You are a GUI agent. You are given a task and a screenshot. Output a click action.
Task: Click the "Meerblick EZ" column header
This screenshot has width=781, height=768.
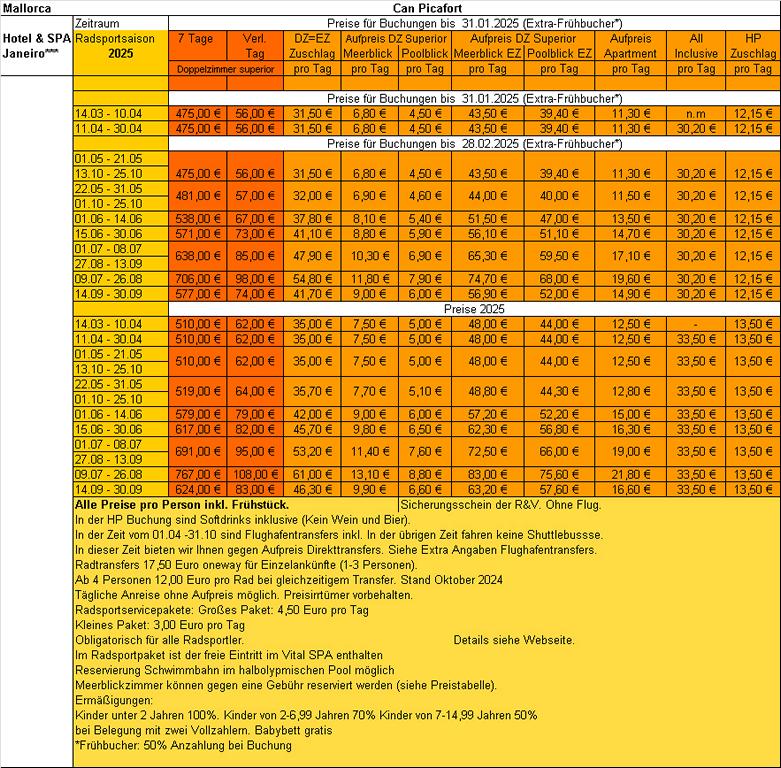[x=487, y=53]
